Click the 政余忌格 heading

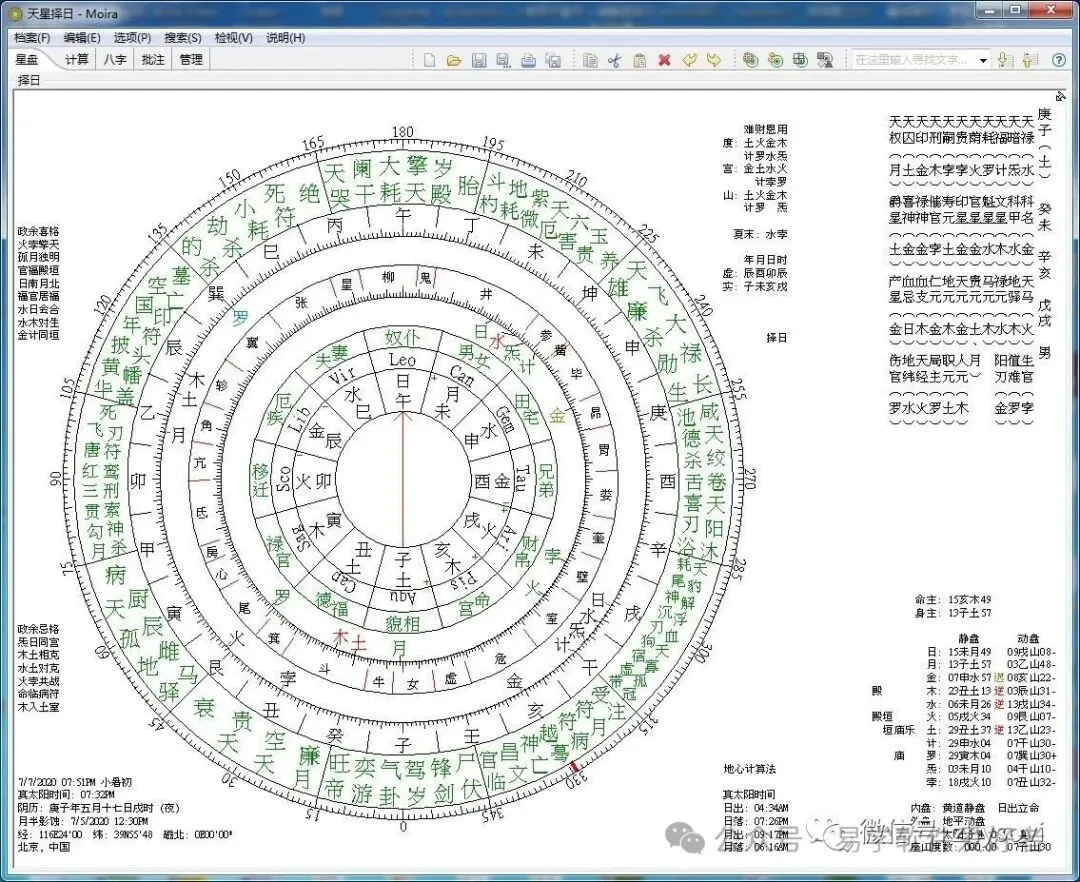pos(39,629)
